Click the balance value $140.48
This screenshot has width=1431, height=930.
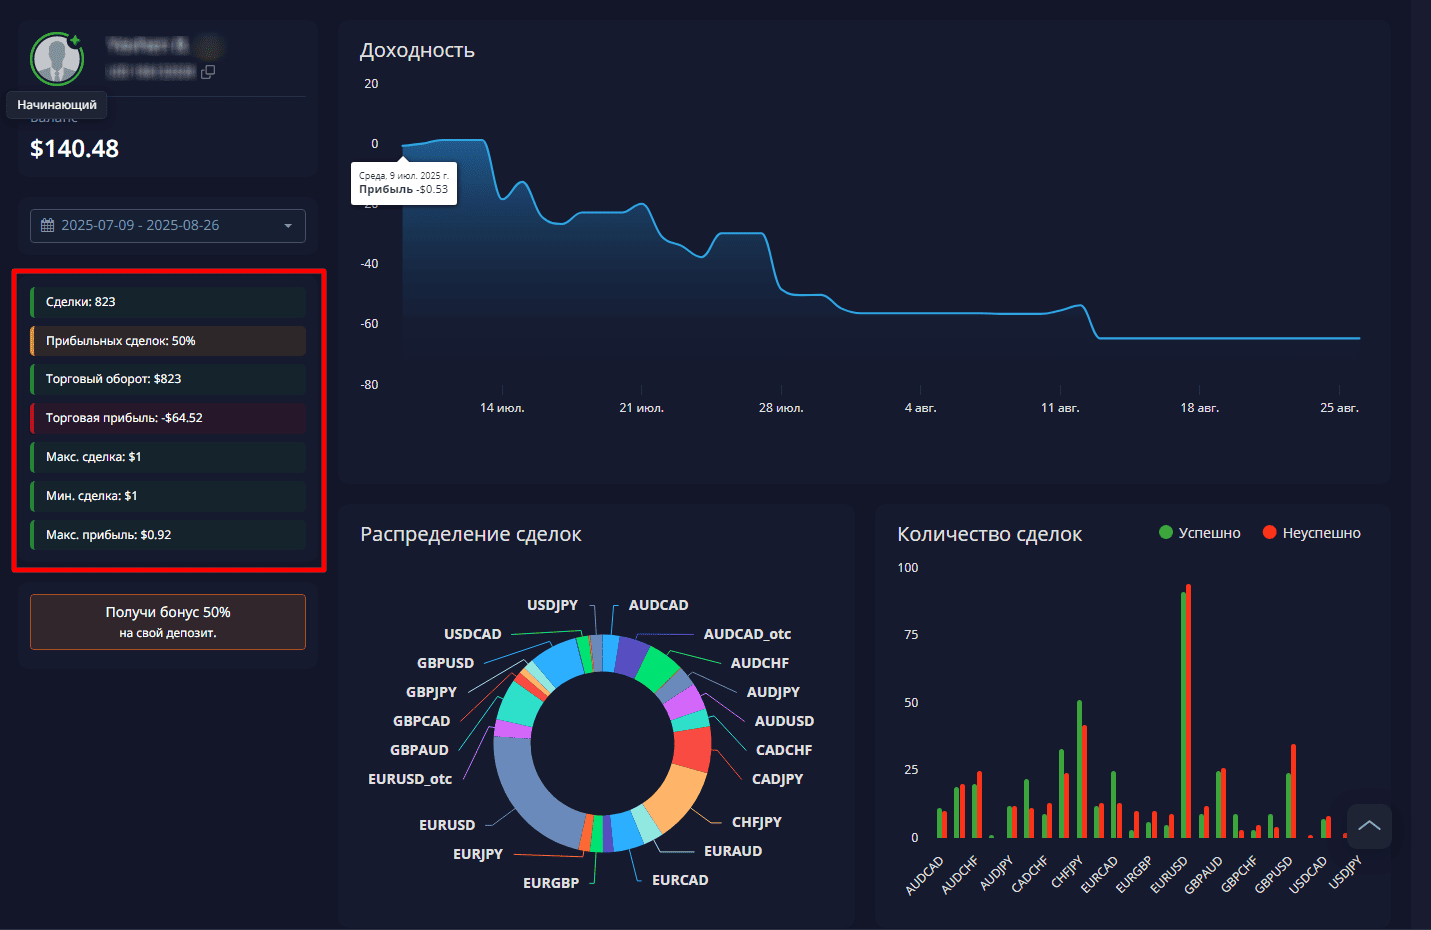coord(74,149)
